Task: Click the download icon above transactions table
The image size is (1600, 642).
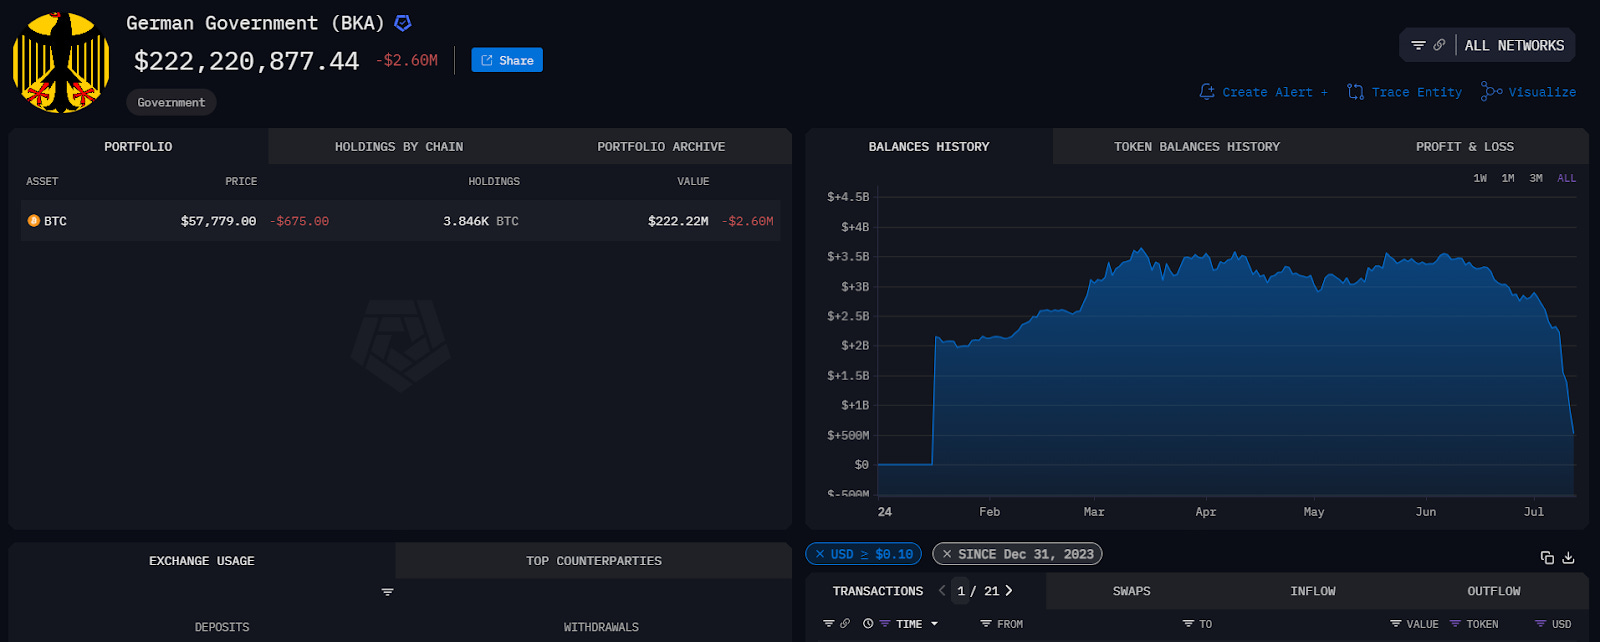Action: (1568, 557)
